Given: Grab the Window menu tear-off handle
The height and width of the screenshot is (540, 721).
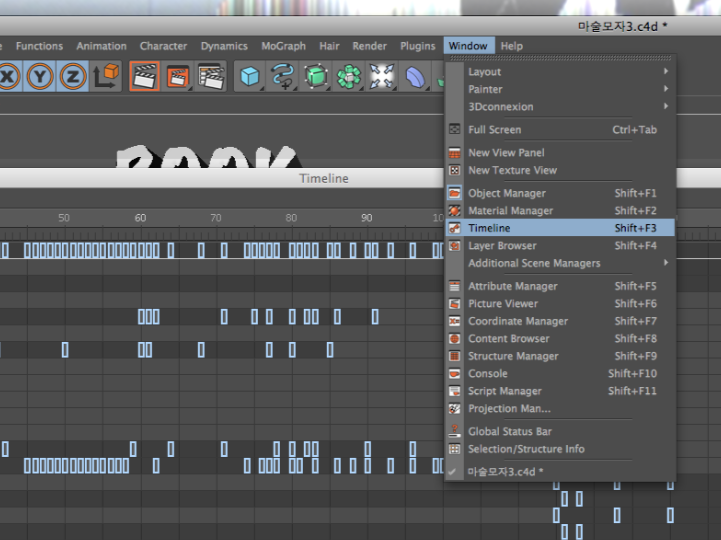Looking at the screenshot, I should pyautogui.click(x=560, y=58).
